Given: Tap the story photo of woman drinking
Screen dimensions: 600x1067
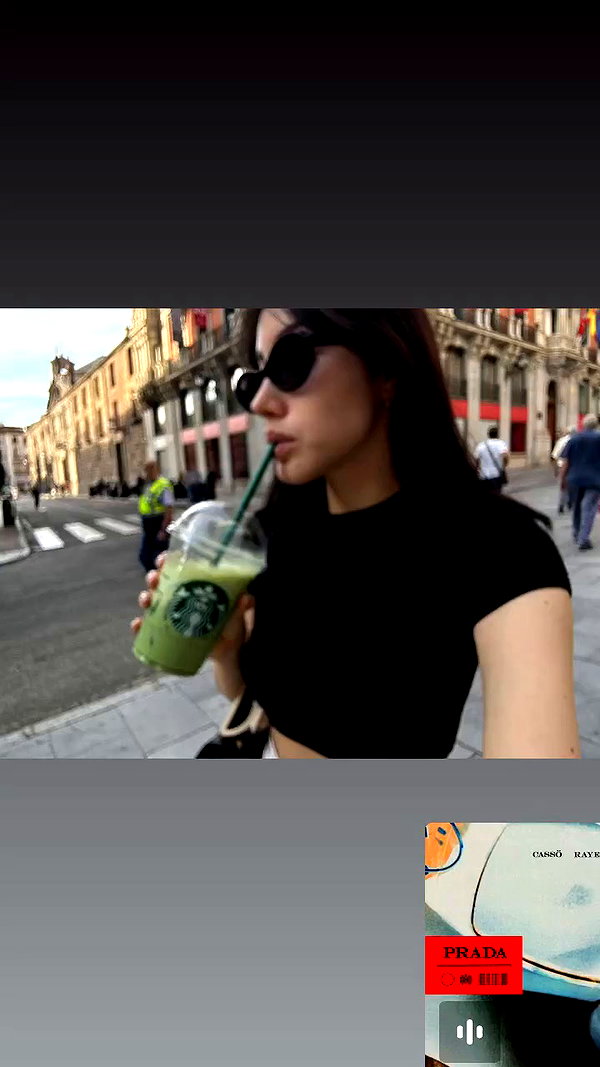Looking at the screenshot, I should [x=300, y=534].
